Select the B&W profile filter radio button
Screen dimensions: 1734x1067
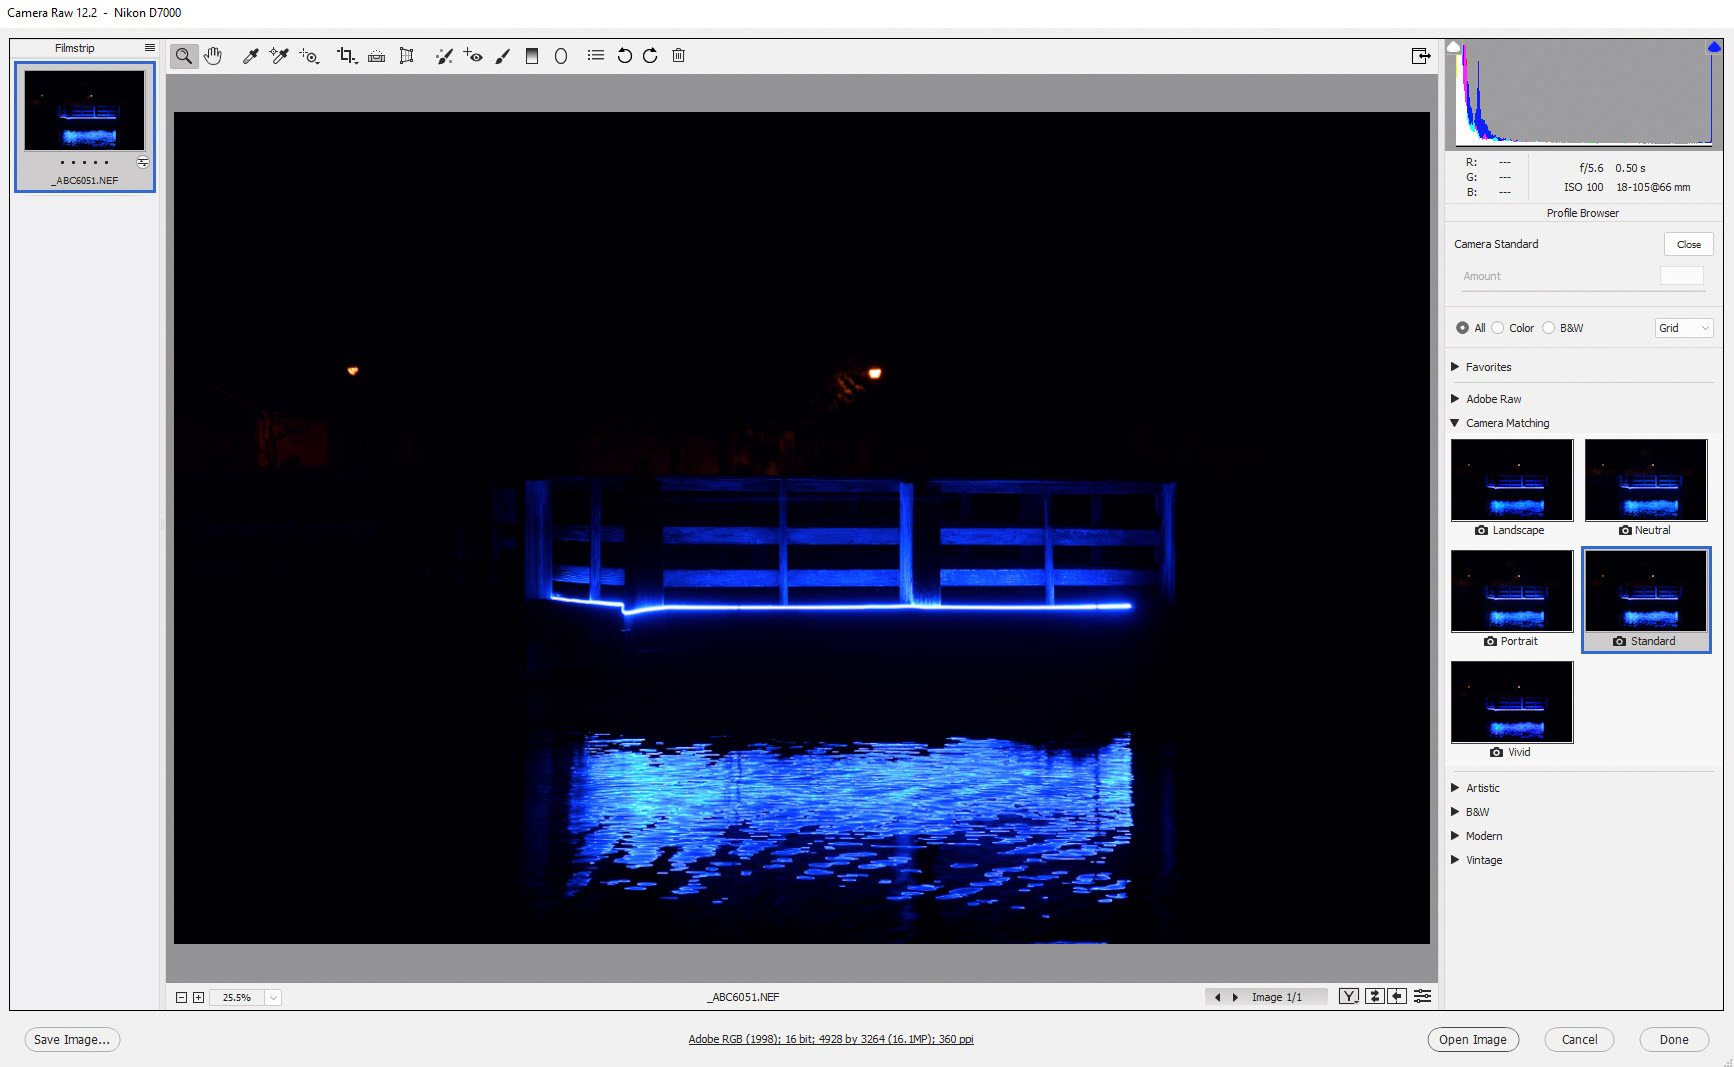(1547, 327)
